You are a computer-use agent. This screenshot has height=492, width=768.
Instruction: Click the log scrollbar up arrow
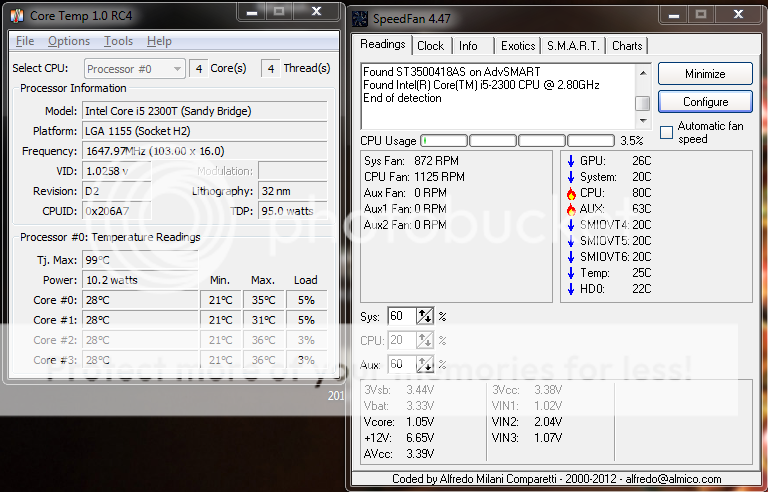pos(643,73)
